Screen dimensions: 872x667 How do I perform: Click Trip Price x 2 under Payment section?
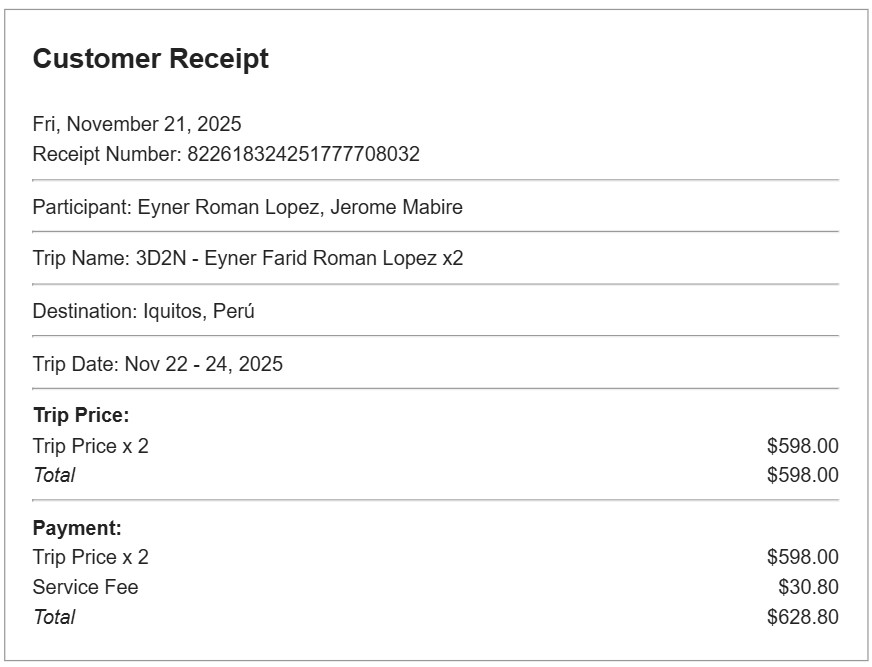[x=90, y=558]
